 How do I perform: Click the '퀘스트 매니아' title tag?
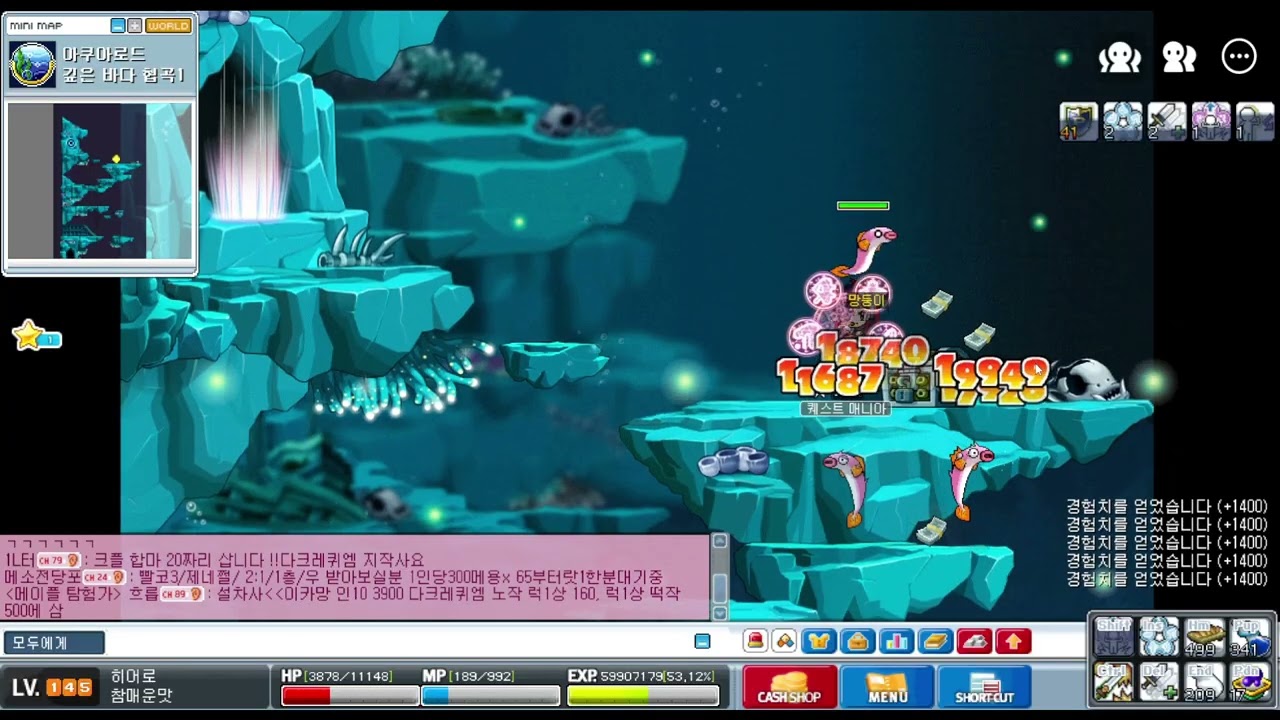click(x=845, y=408)
